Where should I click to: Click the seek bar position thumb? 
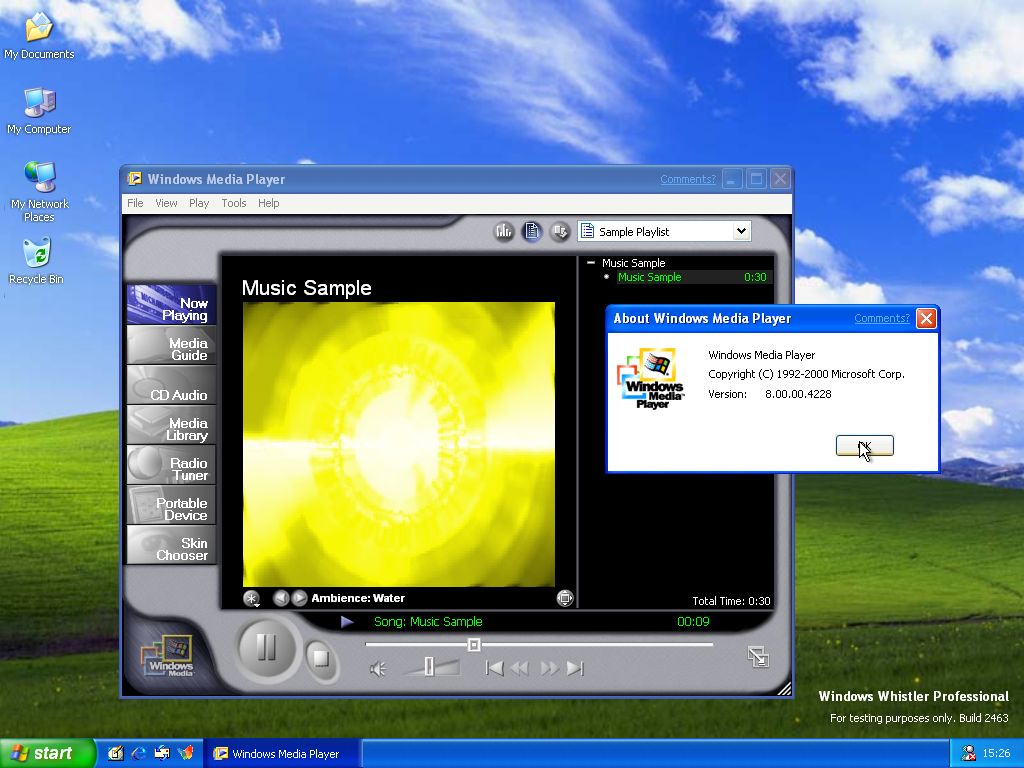click(x=474, y=645)
